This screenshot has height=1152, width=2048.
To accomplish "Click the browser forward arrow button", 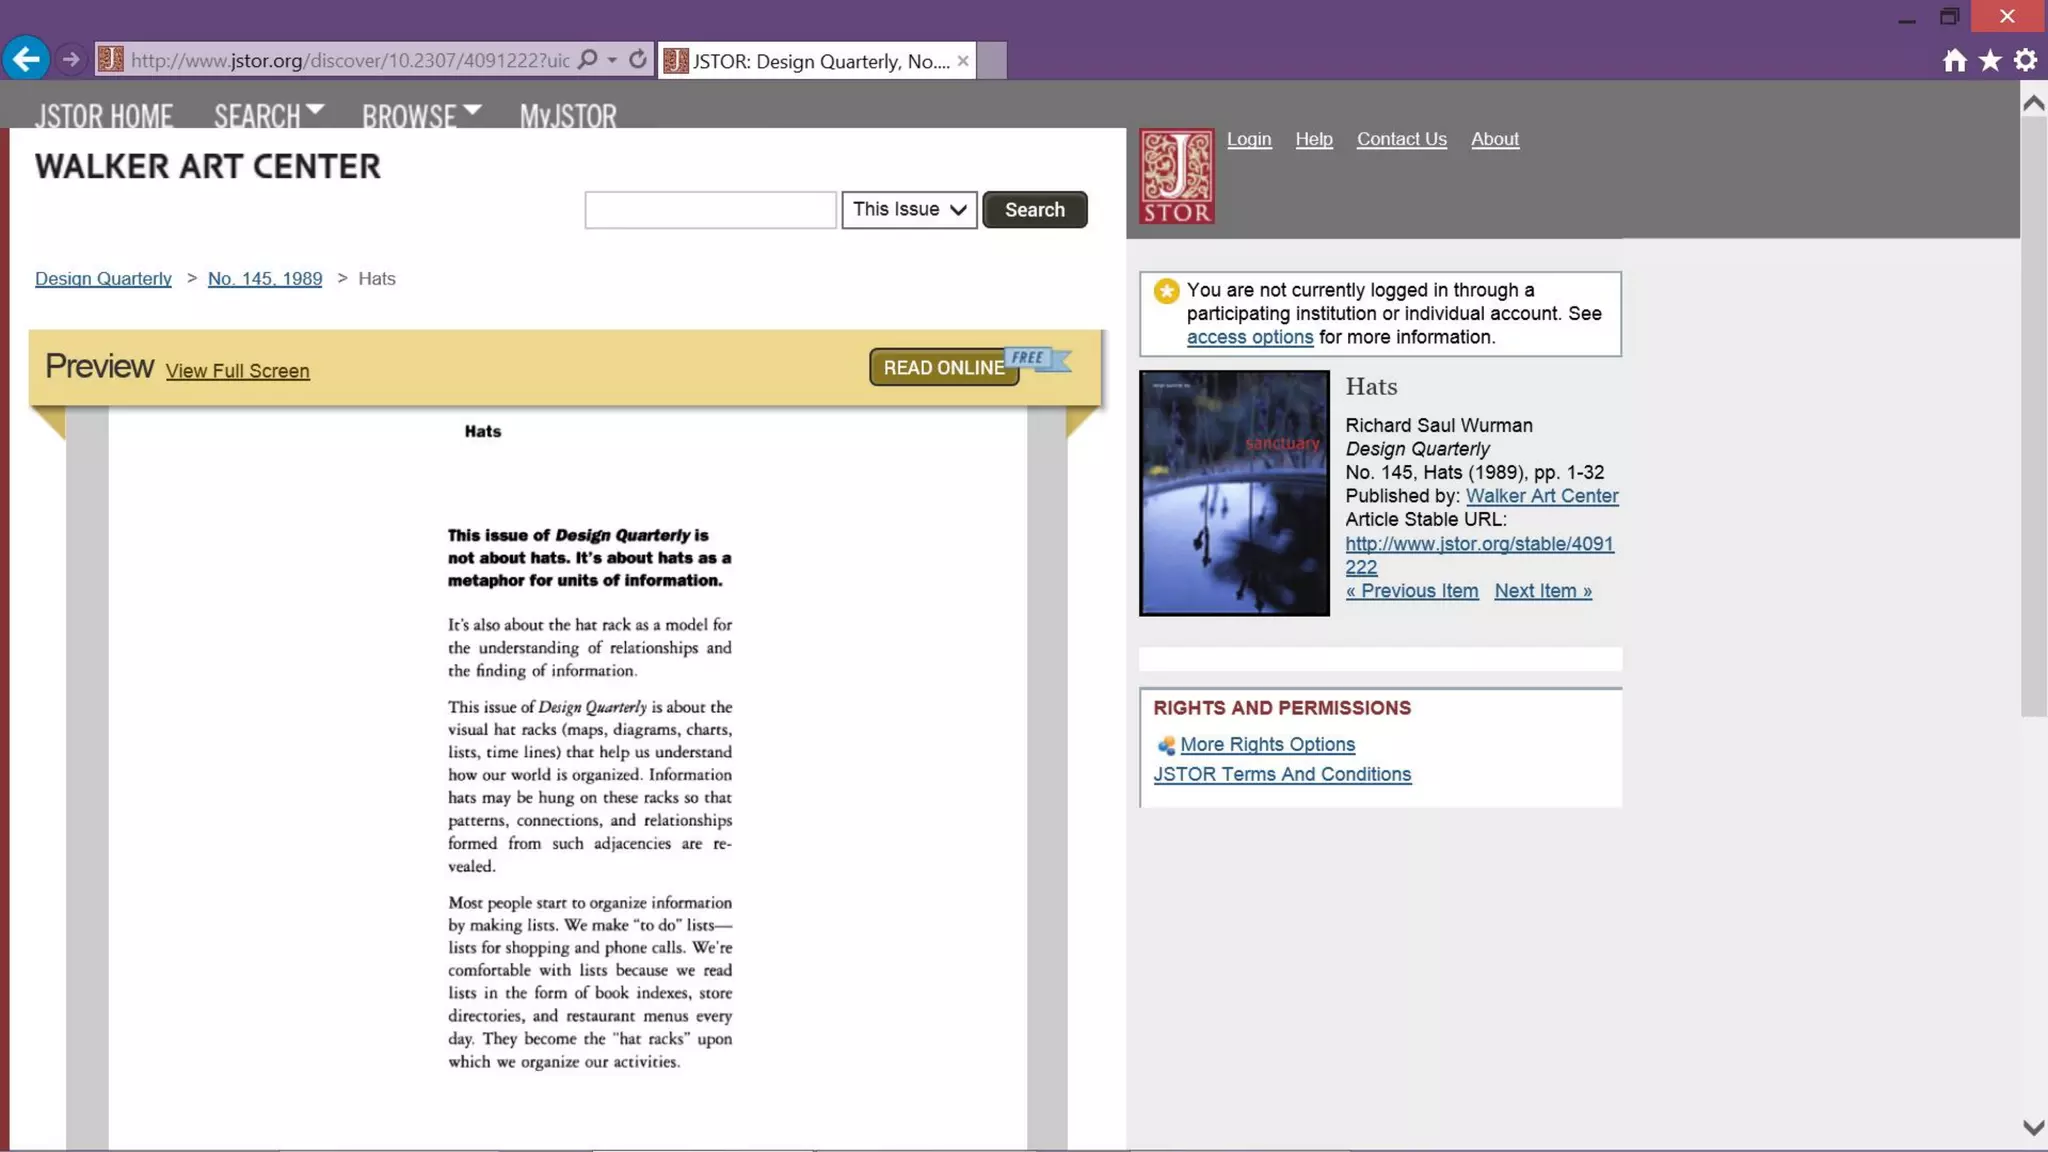I will (x=70, y=60).
